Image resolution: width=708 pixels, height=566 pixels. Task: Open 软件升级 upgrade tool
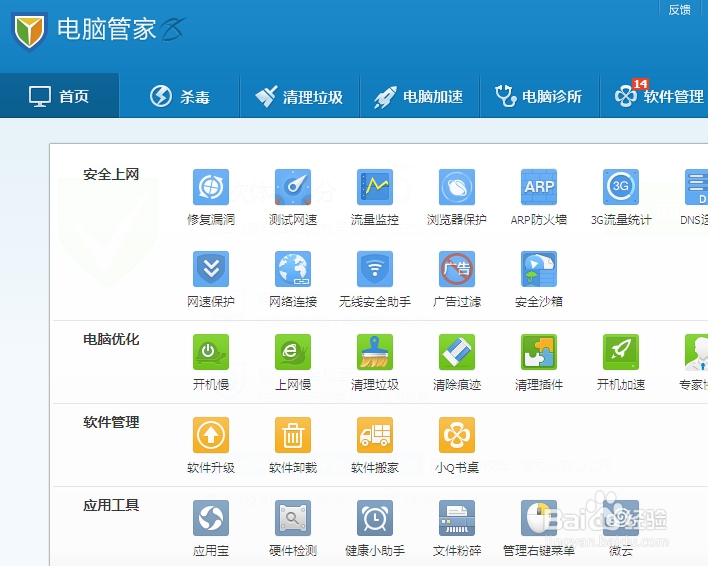click(211, 435)
